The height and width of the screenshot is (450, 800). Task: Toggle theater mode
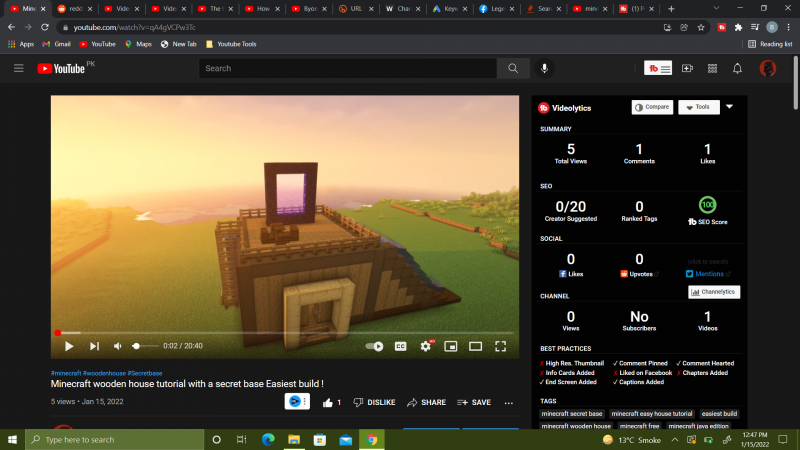tap(476, 346)
